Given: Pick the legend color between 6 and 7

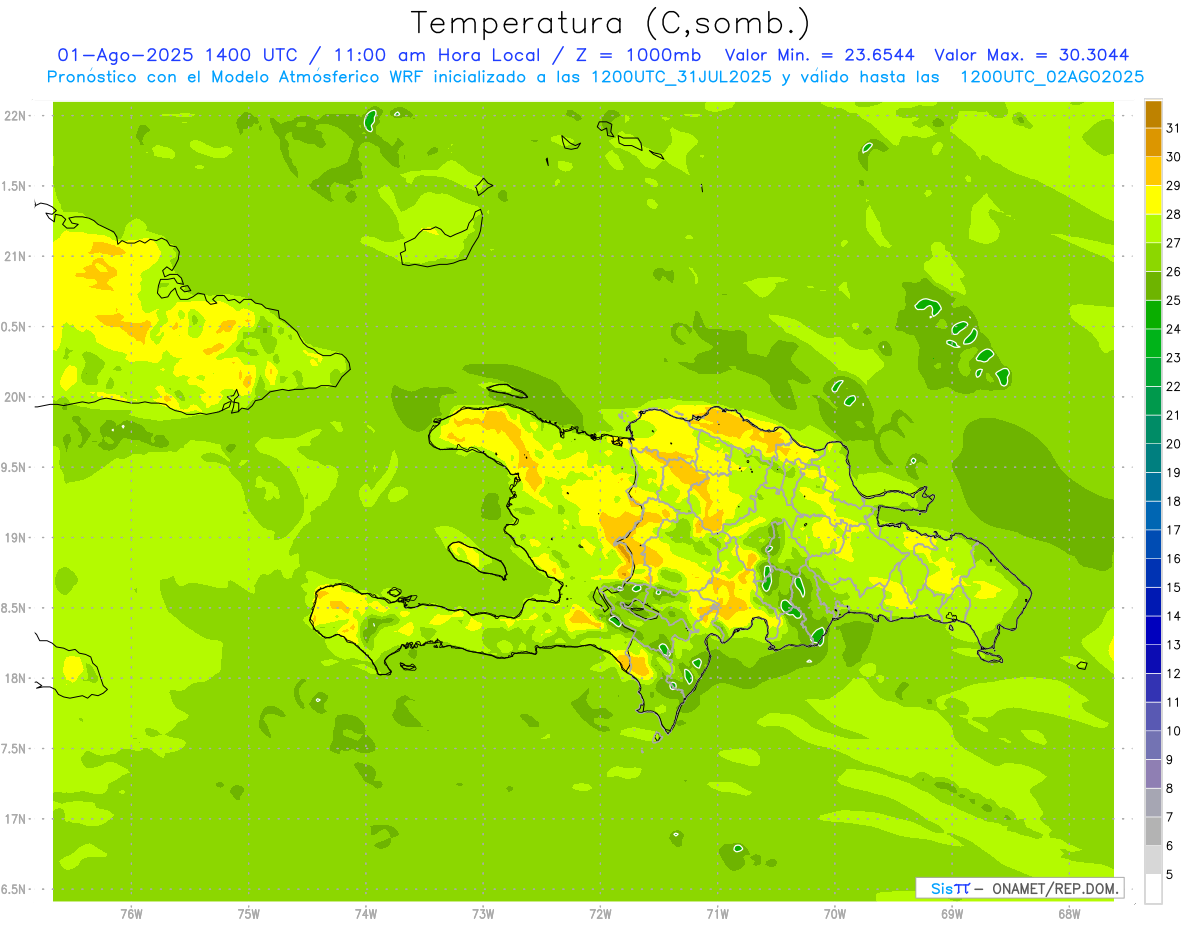Looking at the screenshot, I should (x=1153, y=832).
